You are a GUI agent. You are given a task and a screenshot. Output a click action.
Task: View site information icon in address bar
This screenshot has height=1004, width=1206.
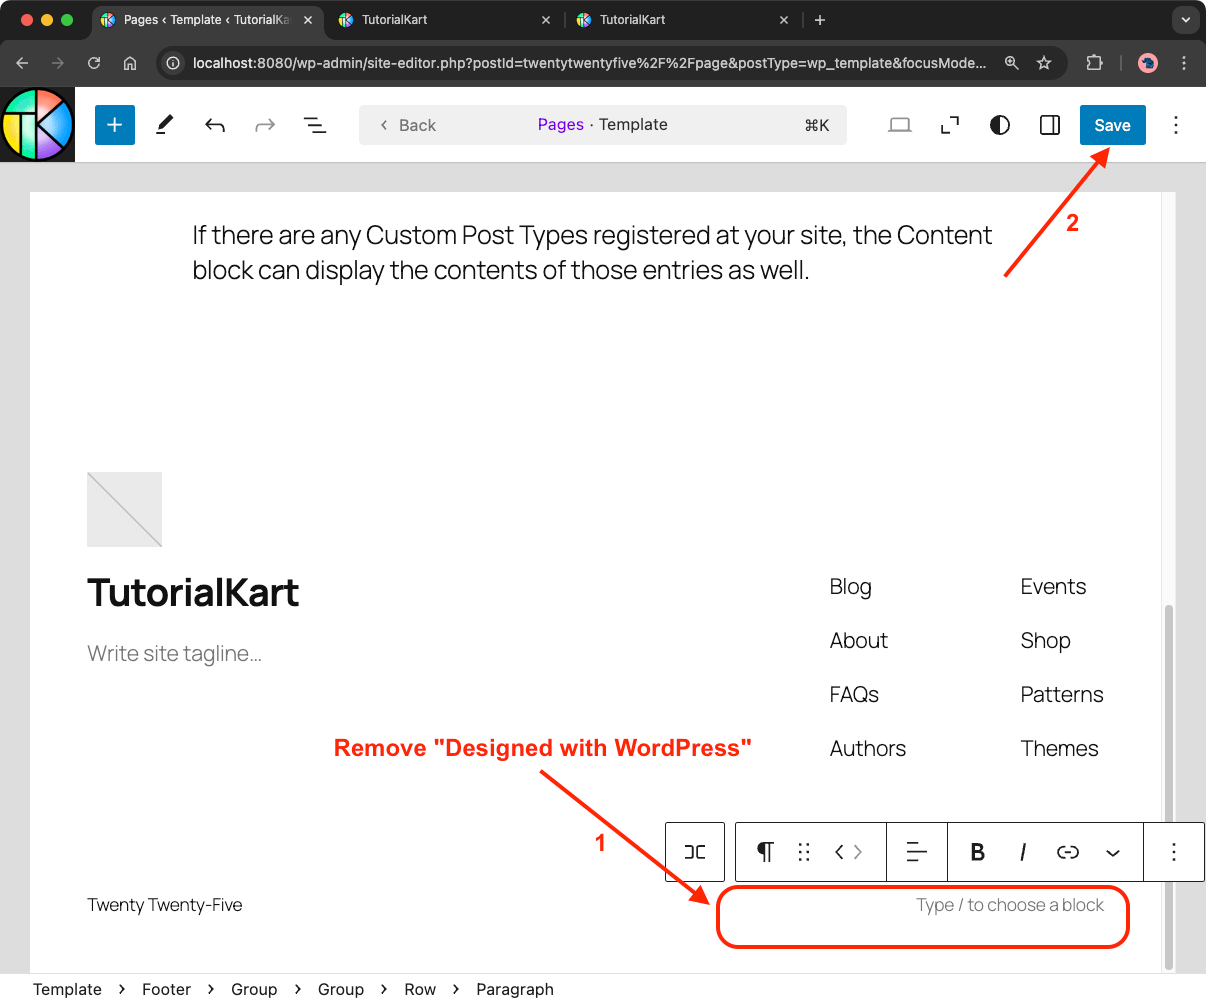click(x=173, y=63)
